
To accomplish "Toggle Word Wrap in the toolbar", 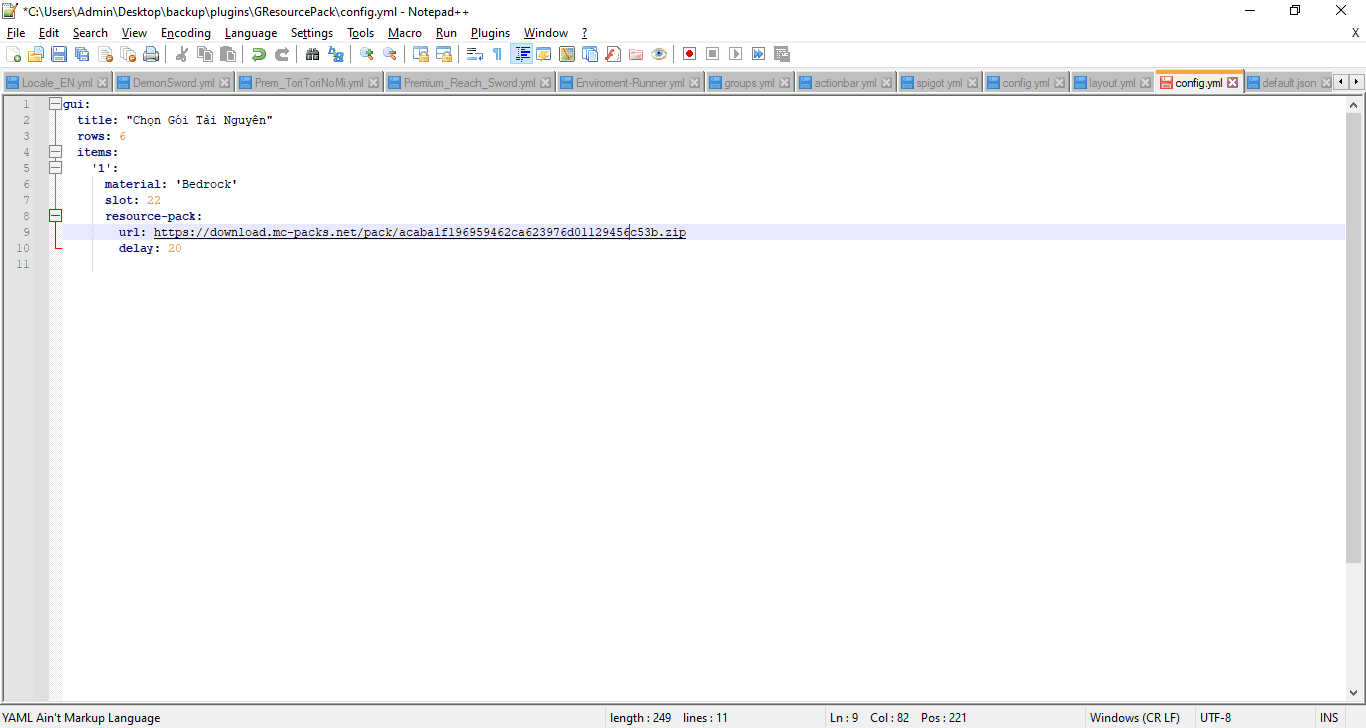I will pos(475,54).
